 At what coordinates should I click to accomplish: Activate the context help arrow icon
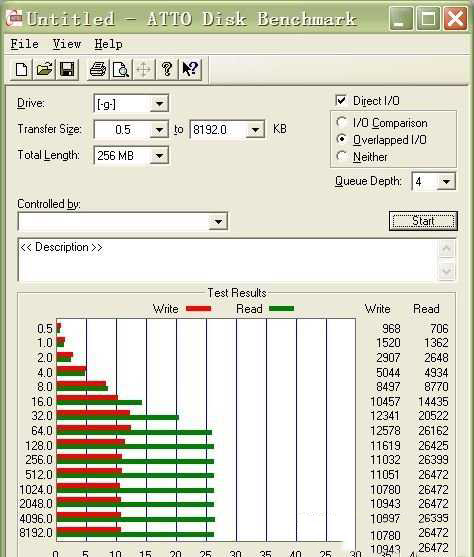click(190, 69)
